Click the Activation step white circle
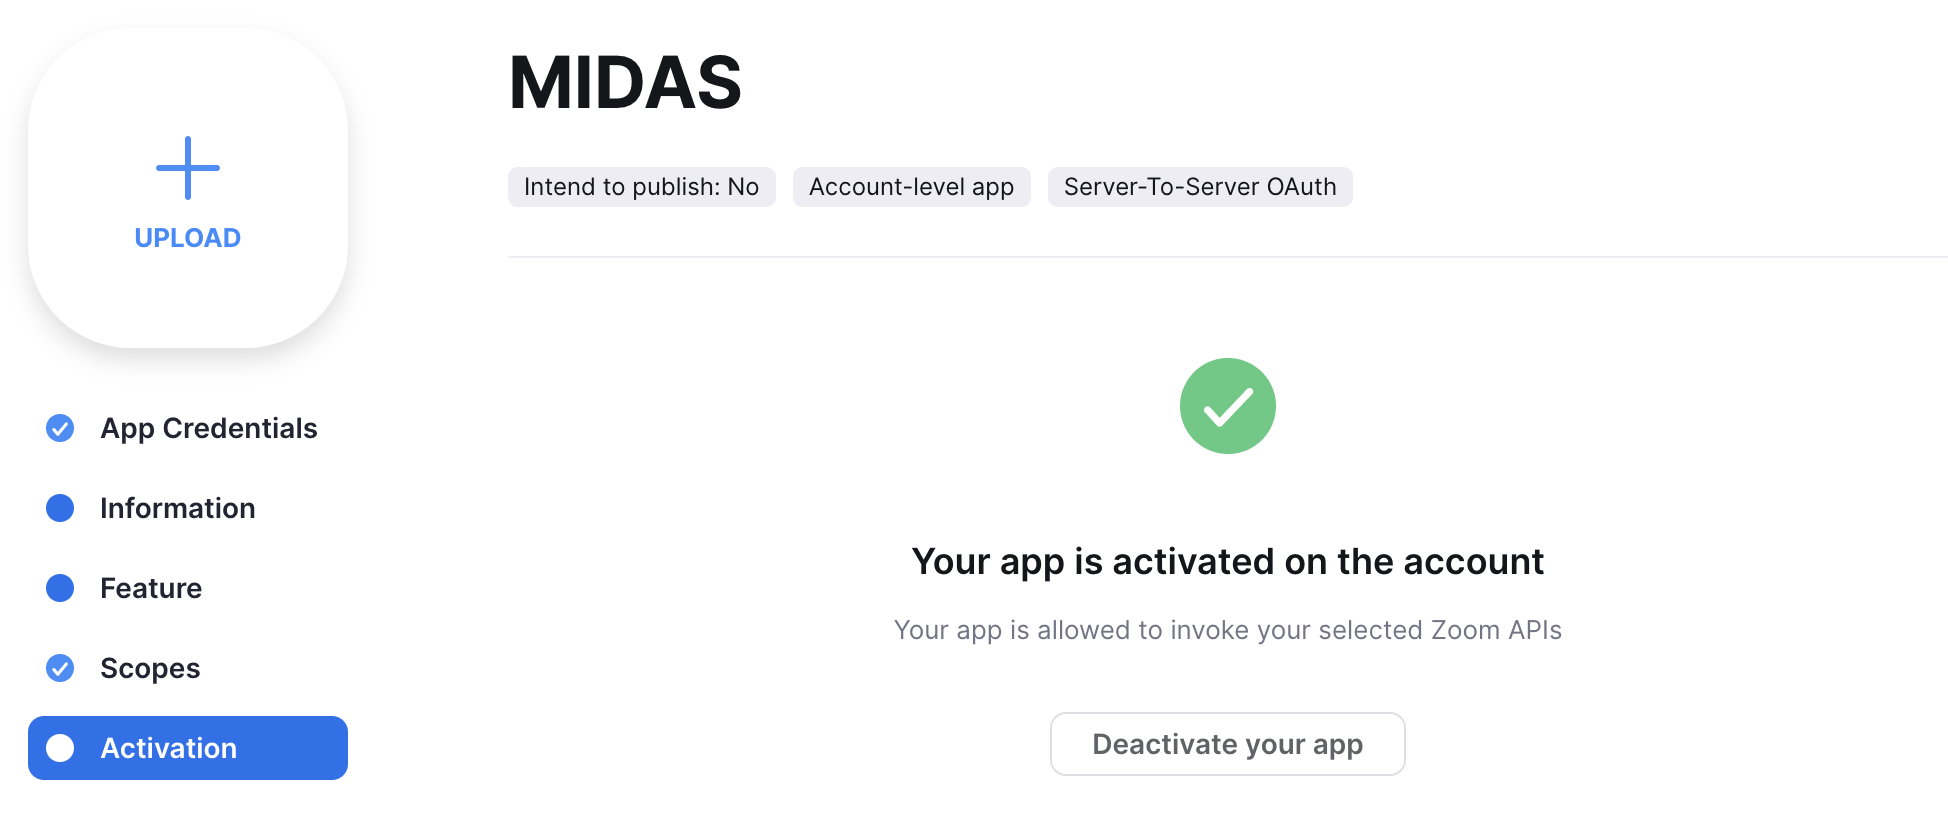 coord(60,748)
